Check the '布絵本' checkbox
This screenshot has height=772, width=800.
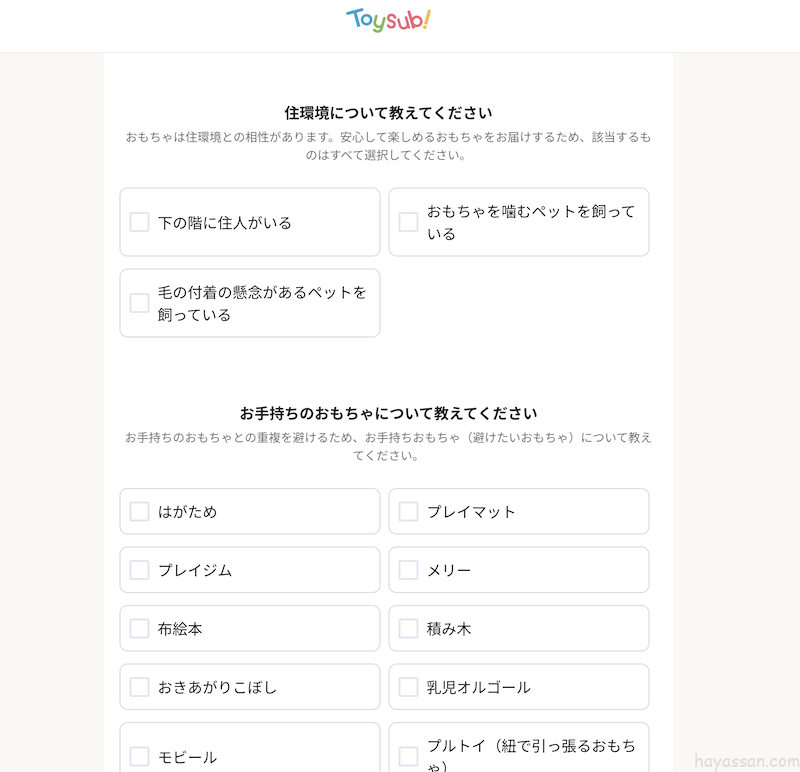pyautogui.click(x=140, y=628)
